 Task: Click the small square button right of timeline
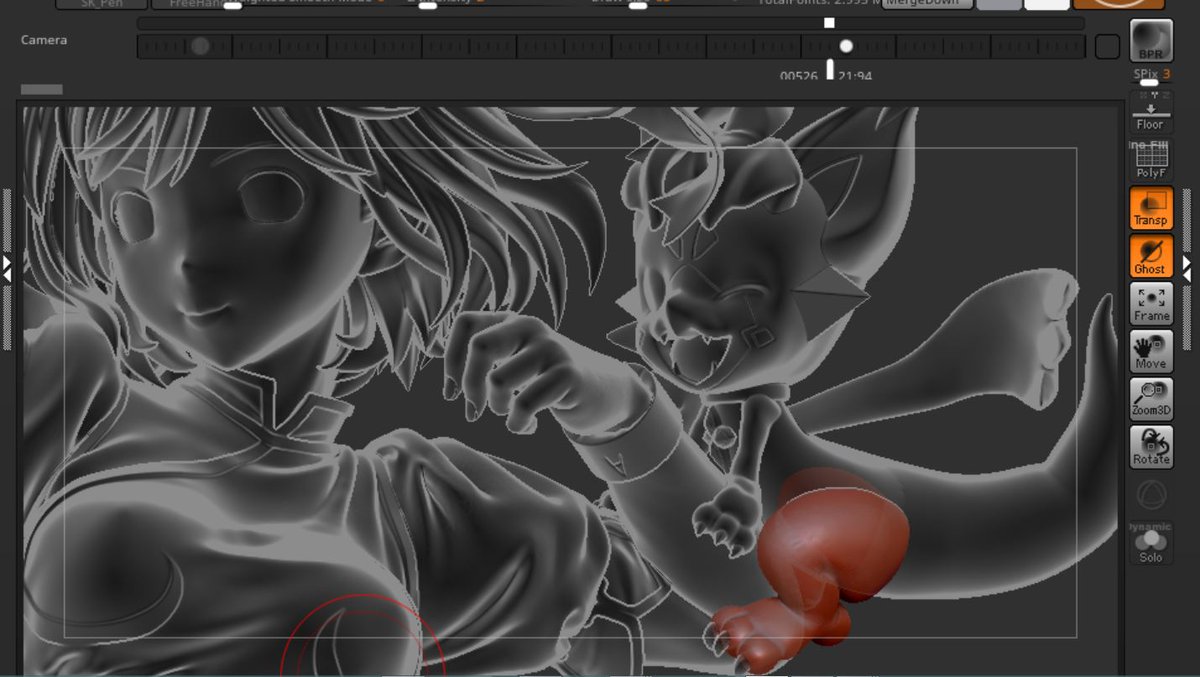click(1107, 46)
